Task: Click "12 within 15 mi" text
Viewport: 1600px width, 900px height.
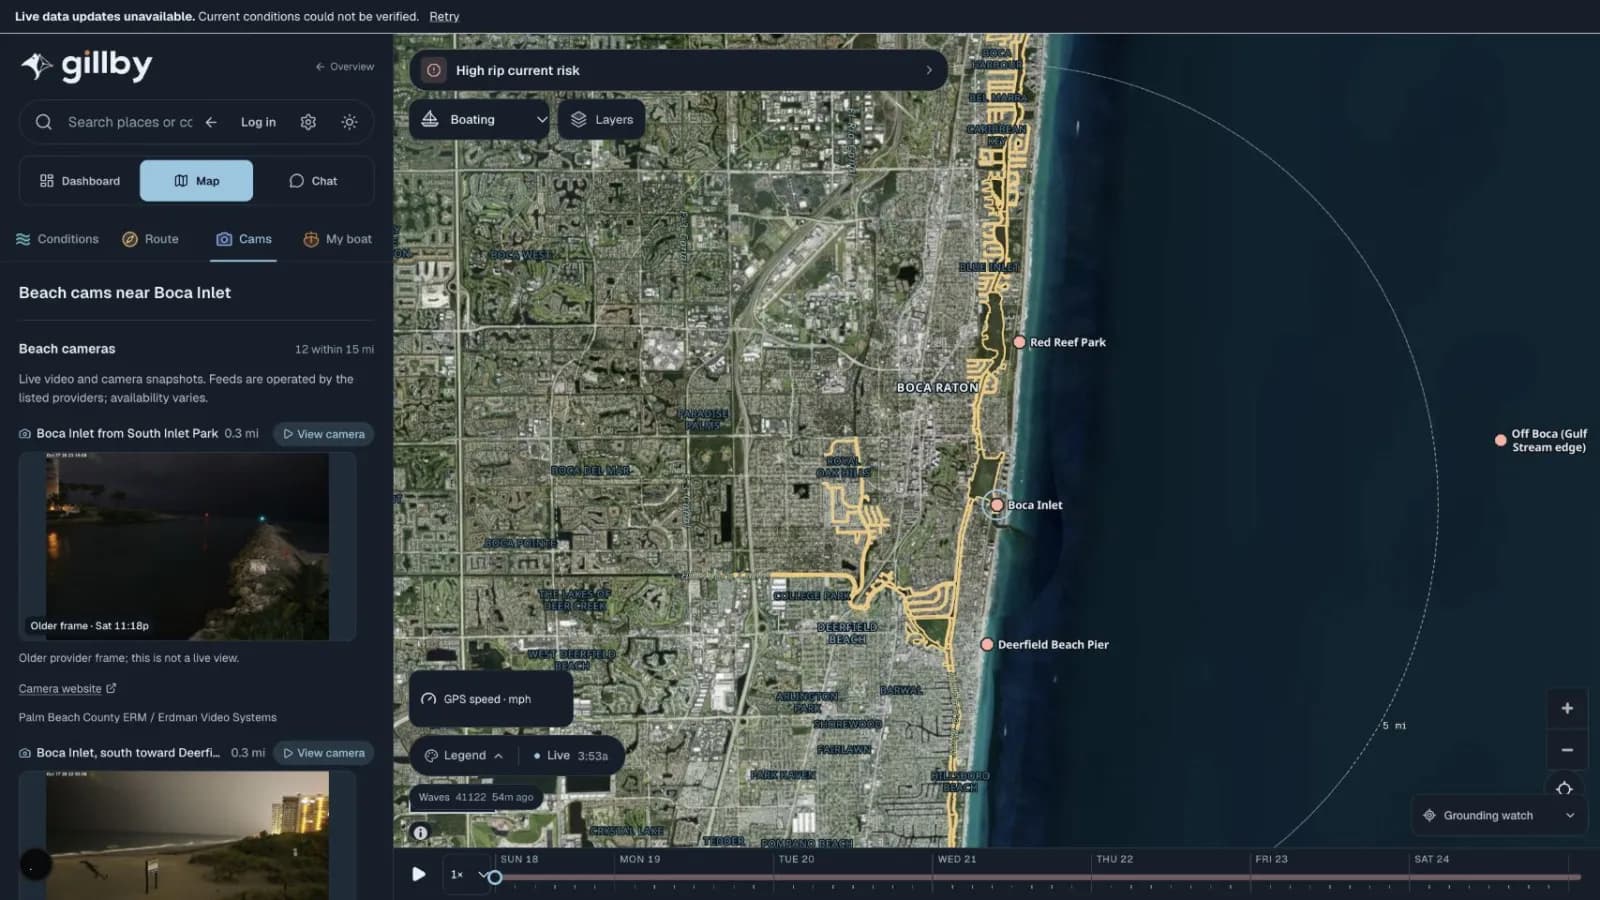Action: [x=334, y=349]
